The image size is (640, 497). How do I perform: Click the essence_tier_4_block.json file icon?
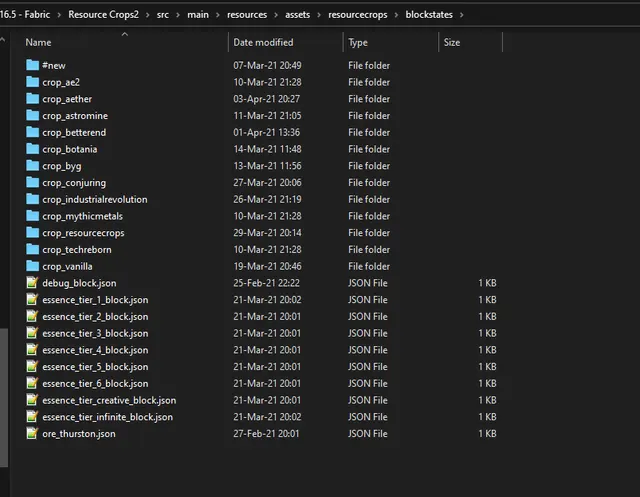click(x=32, y=350)
